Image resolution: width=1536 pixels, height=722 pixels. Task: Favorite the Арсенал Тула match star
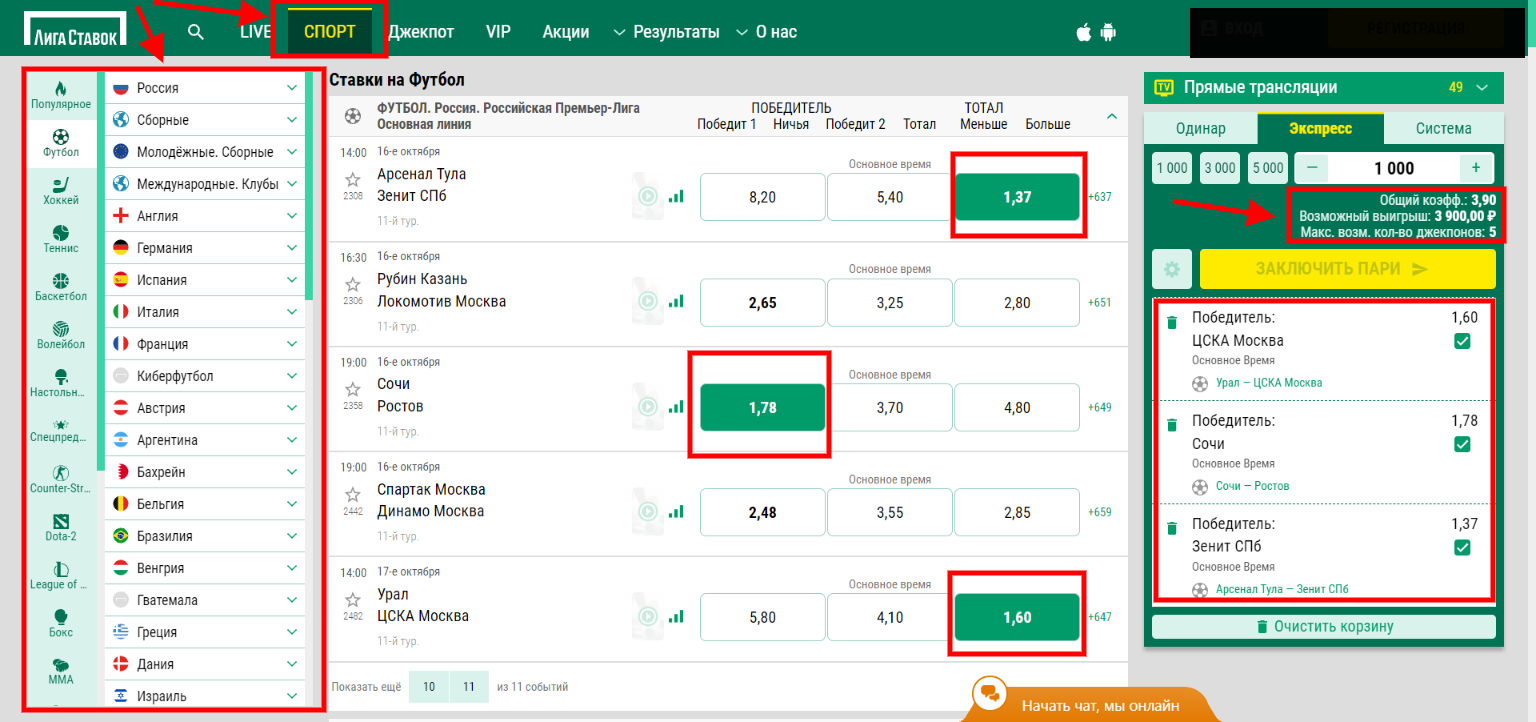(352, 179)
